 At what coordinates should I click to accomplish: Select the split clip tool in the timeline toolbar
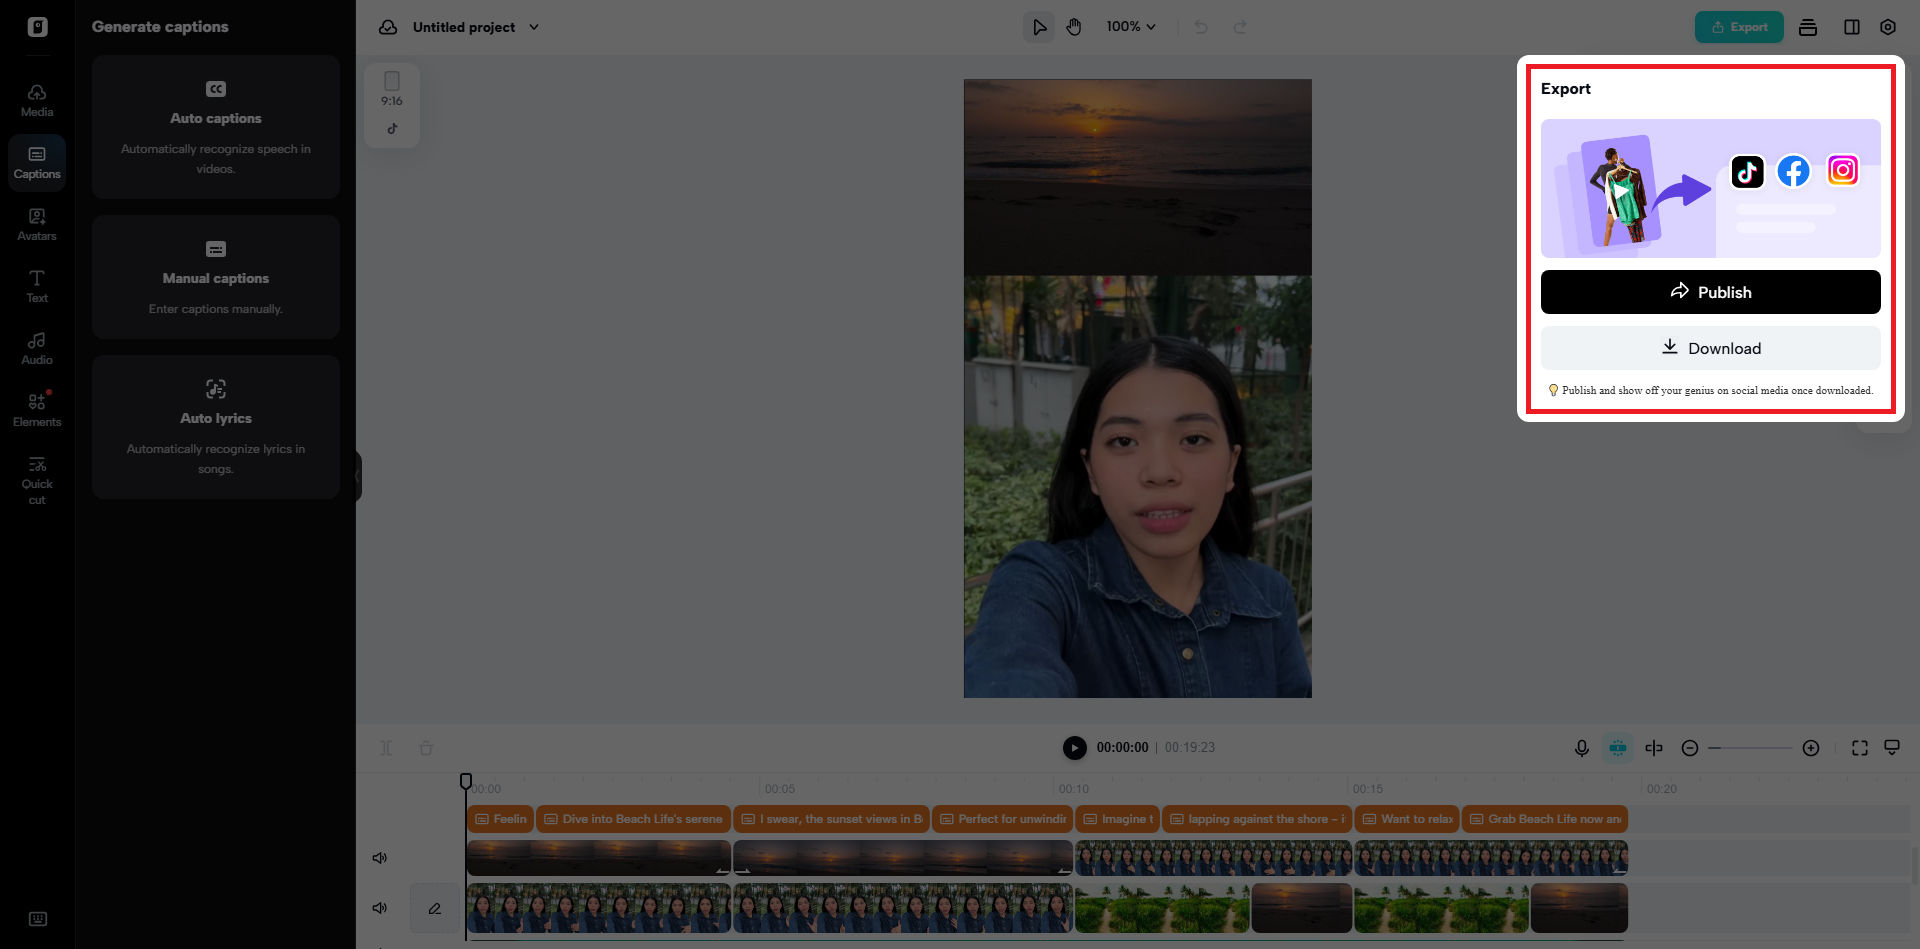[x=1654, y=747]
